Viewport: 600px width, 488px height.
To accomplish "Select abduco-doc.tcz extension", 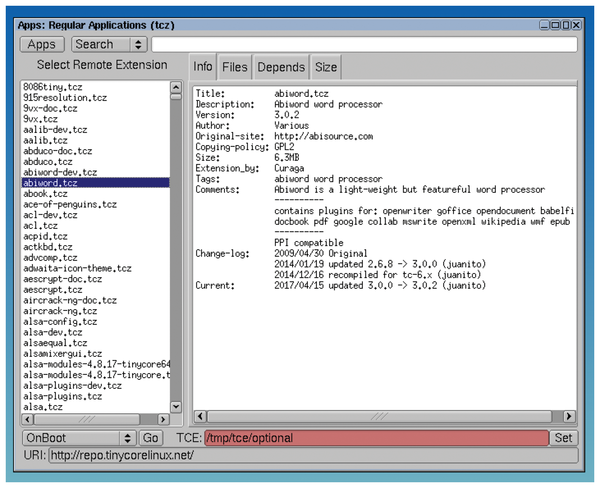I will pos(95,151).
